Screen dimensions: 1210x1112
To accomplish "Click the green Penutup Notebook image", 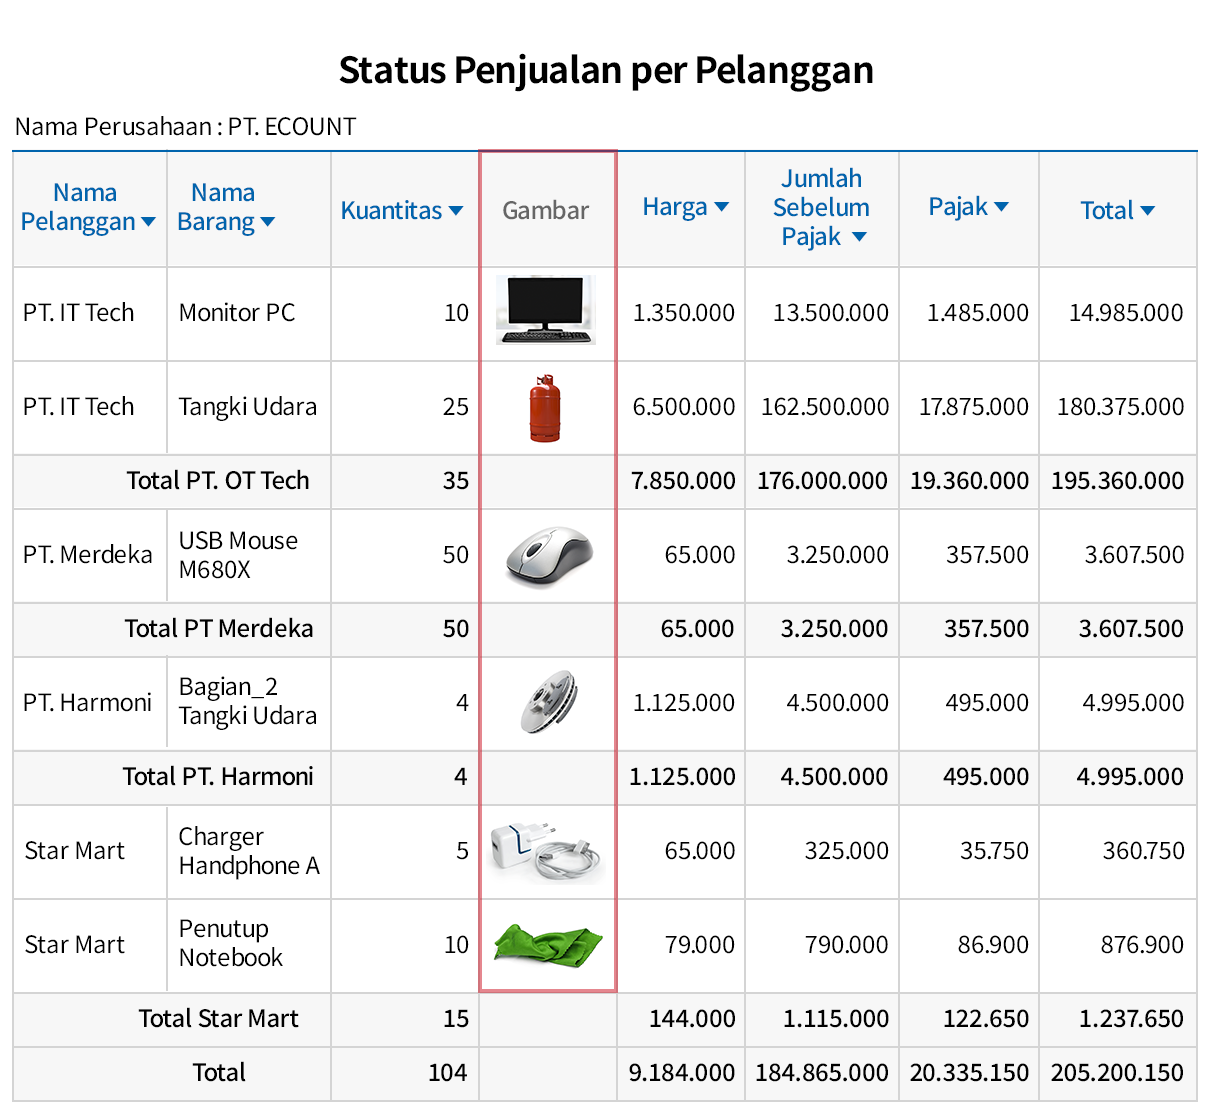I will point(546,944).
